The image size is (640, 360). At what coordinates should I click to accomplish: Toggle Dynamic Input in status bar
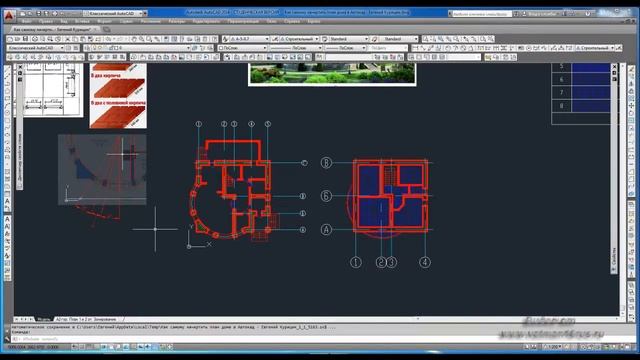click(x=140, y=347)
